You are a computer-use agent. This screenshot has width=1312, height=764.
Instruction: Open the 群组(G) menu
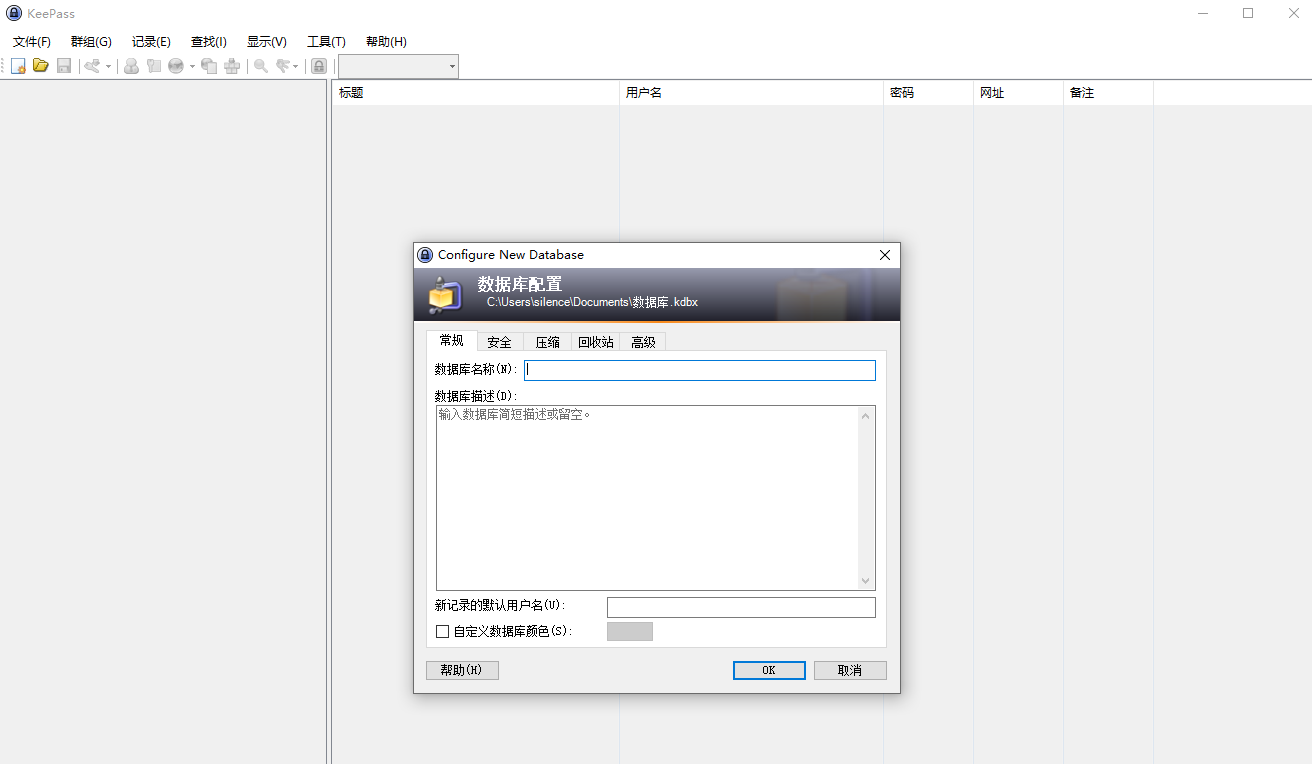91,42
